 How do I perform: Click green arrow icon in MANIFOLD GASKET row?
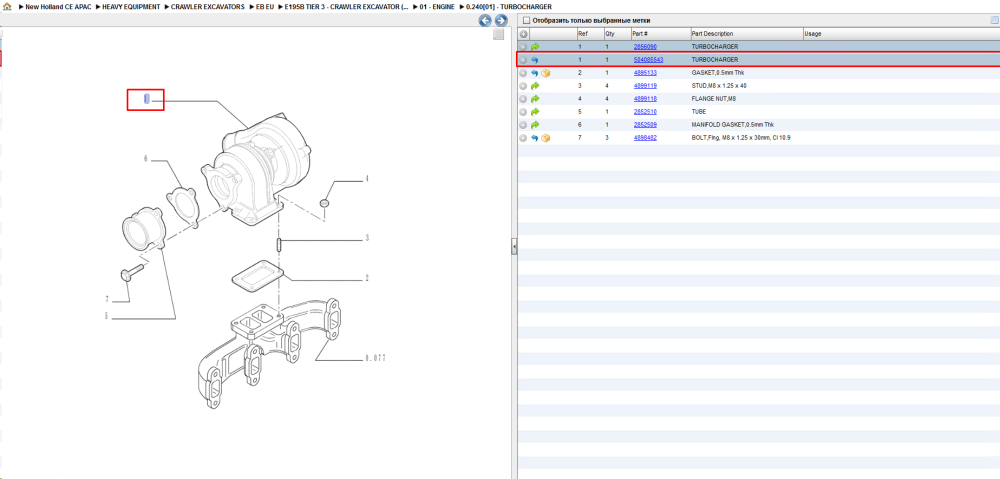tap(535, 125)
